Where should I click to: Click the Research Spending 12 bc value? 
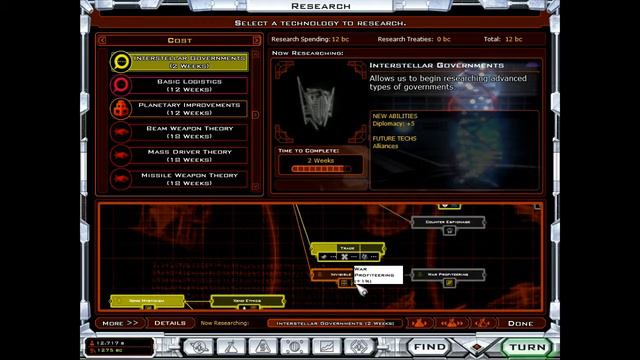click(x=340, y=39)
